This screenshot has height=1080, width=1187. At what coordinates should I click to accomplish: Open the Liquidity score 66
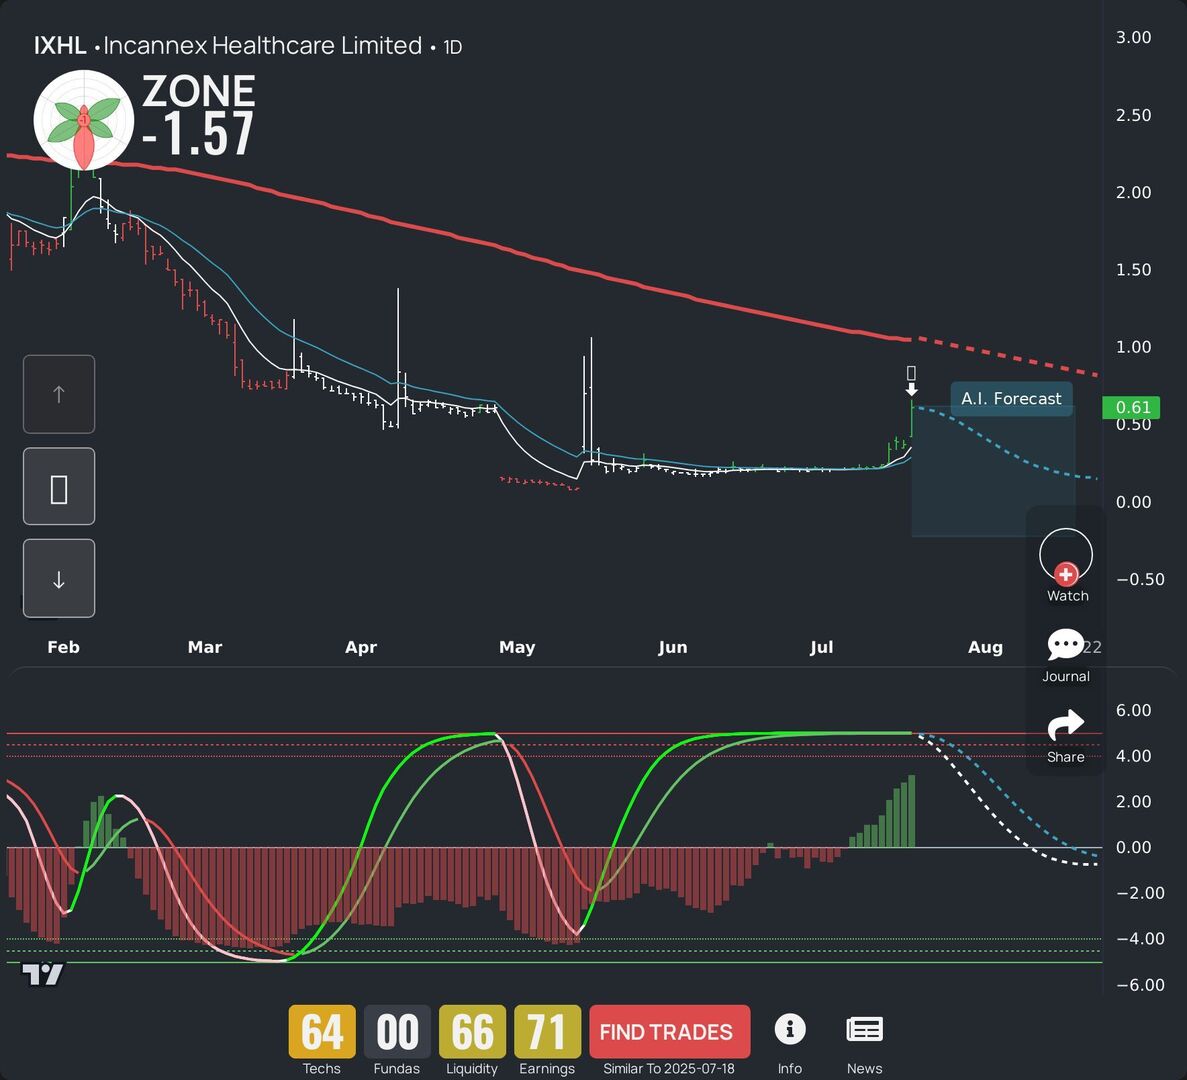coord(472,1032)
